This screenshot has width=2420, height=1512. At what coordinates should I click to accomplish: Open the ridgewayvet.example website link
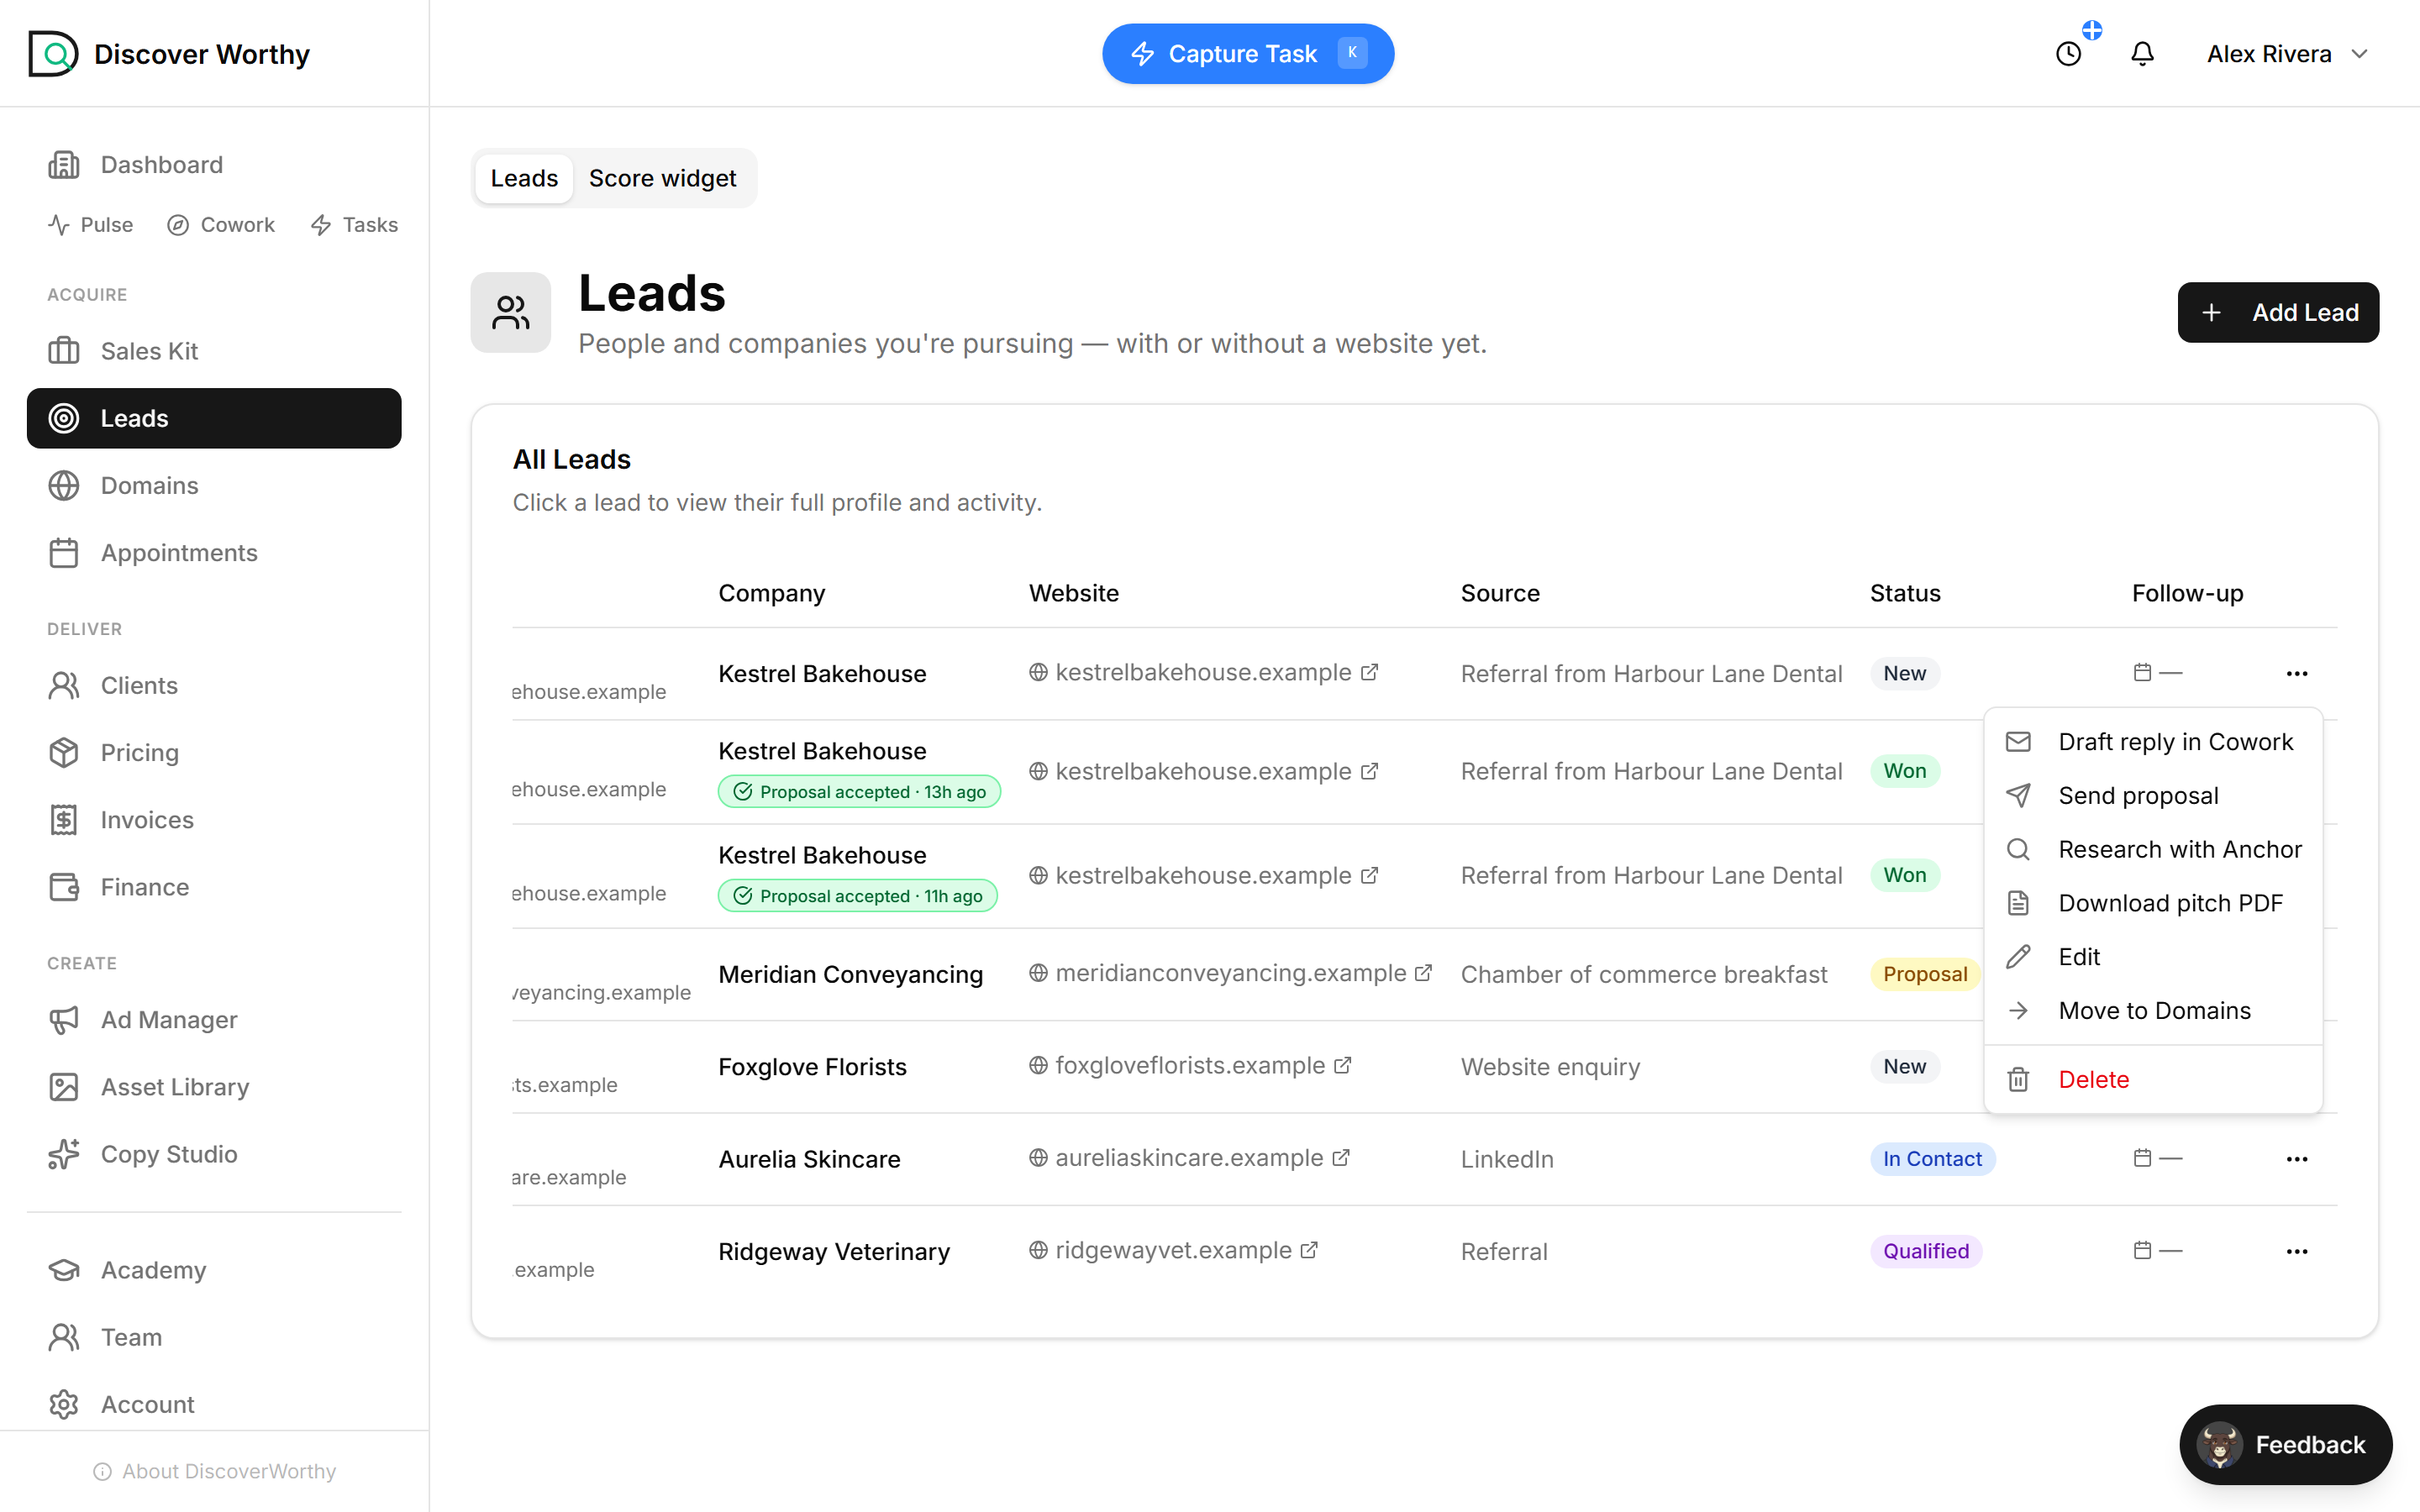pyautogui.click(x=1173, y=1251)
